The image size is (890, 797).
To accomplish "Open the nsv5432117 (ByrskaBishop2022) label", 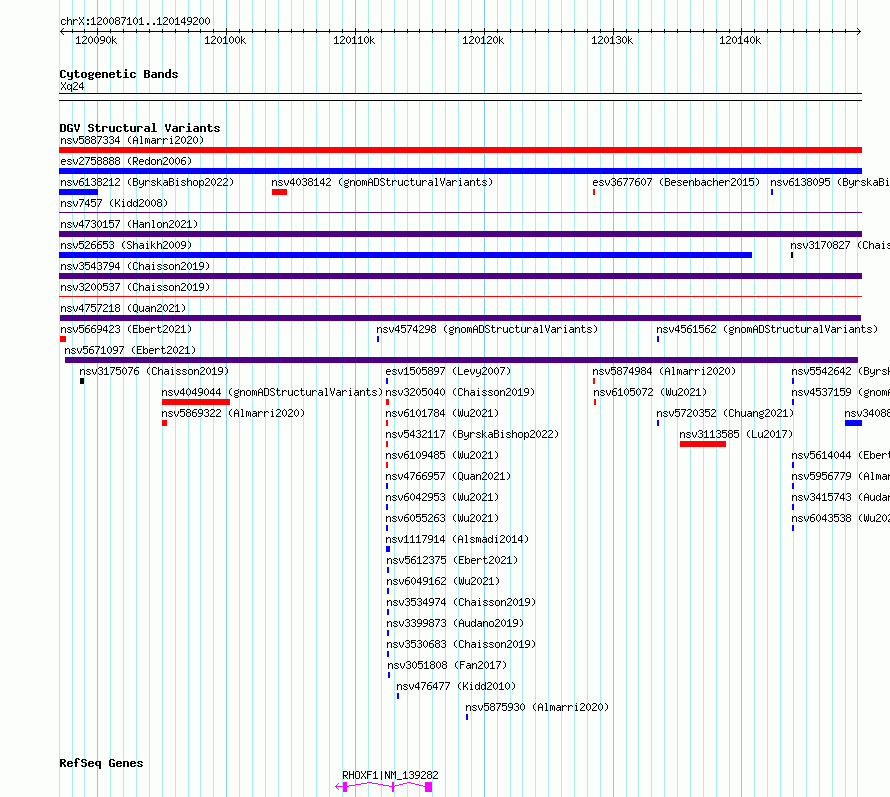I will coord(472,434).
